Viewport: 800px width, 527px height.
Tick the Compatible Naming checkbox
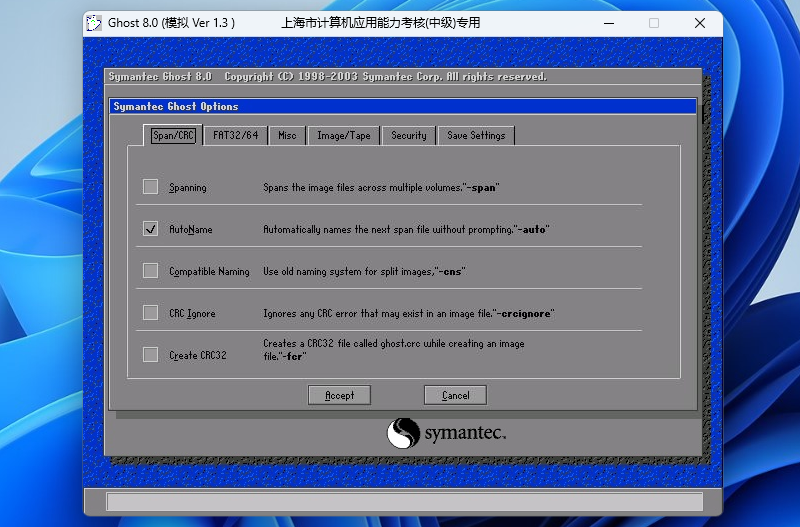tap(151, 271)
